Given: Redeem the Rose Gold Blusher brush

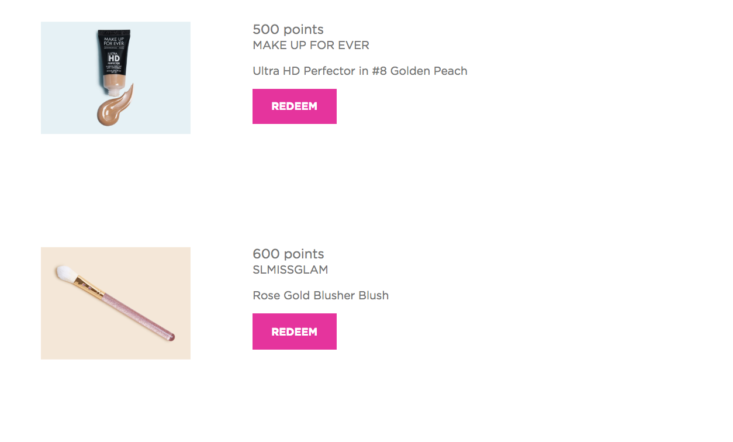Looking at the screenshot, I should pos(294,331).
